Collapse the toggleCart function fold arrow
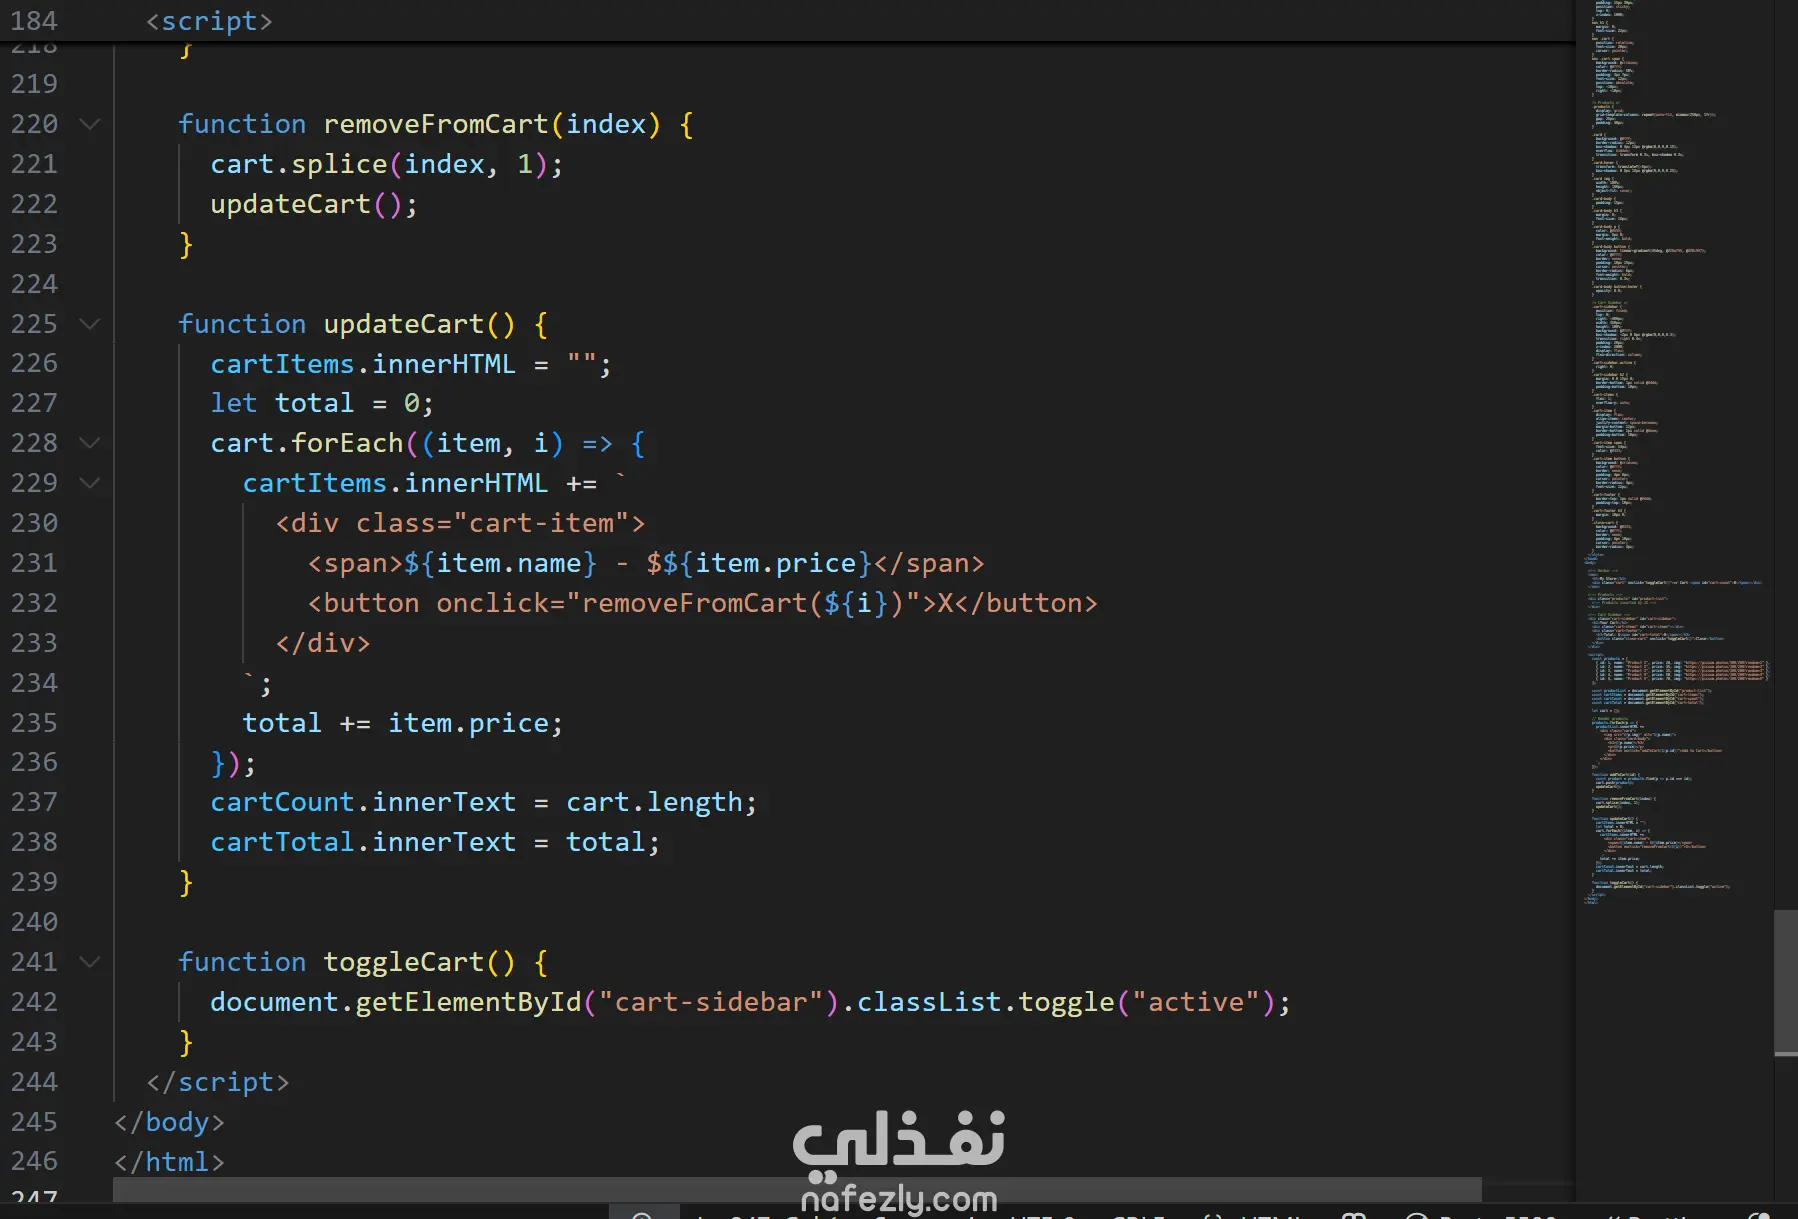Image resolution: width=1798 pixels, height=1219 pixels. pyautogui.click(x=89, y=962)
